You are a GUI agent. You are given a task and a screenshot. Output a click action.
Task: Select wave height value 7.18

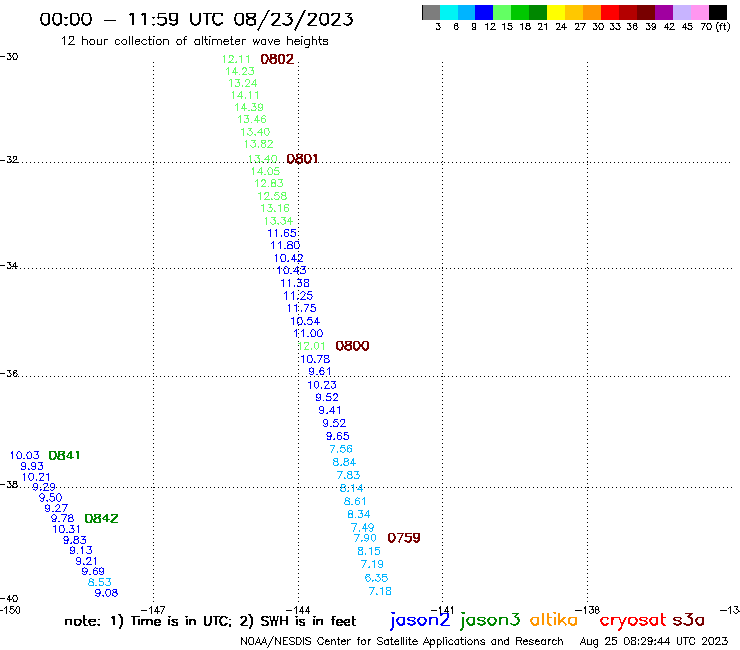(380, 591)
